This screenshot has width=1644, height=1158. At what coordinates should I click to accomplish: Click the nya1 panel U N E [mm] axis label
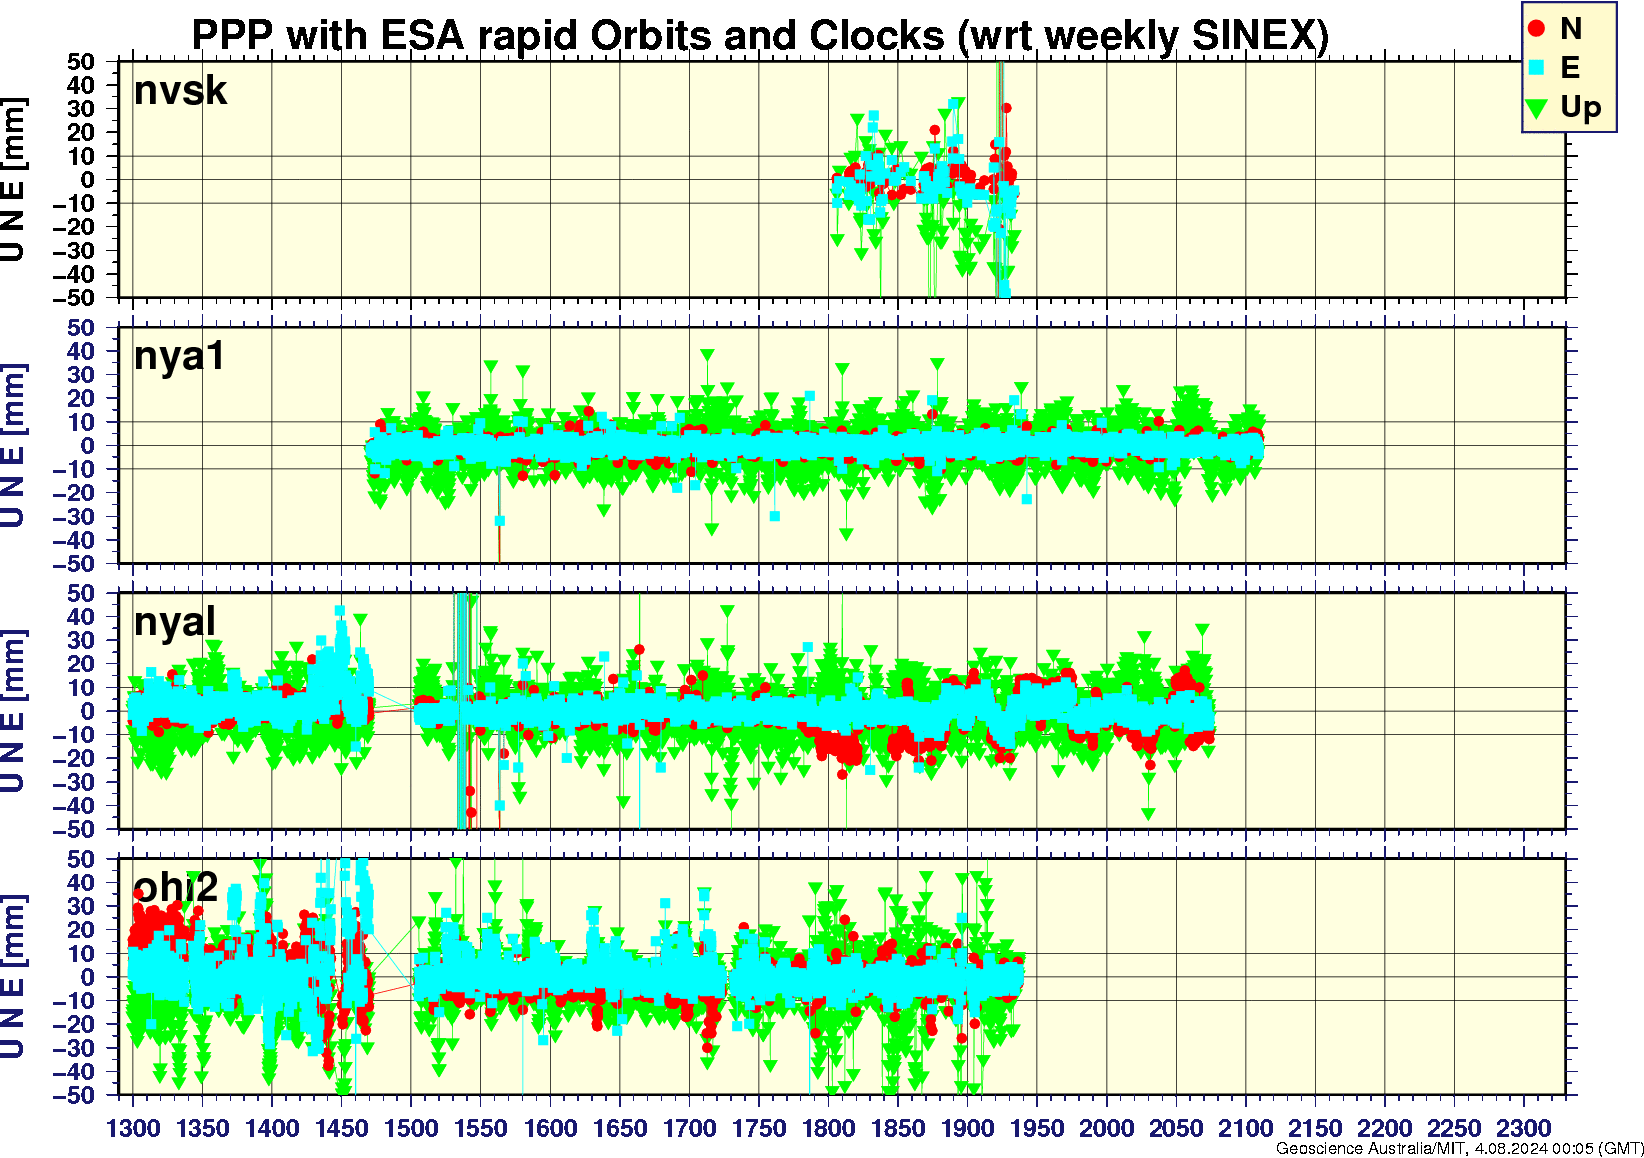point(12,445)
